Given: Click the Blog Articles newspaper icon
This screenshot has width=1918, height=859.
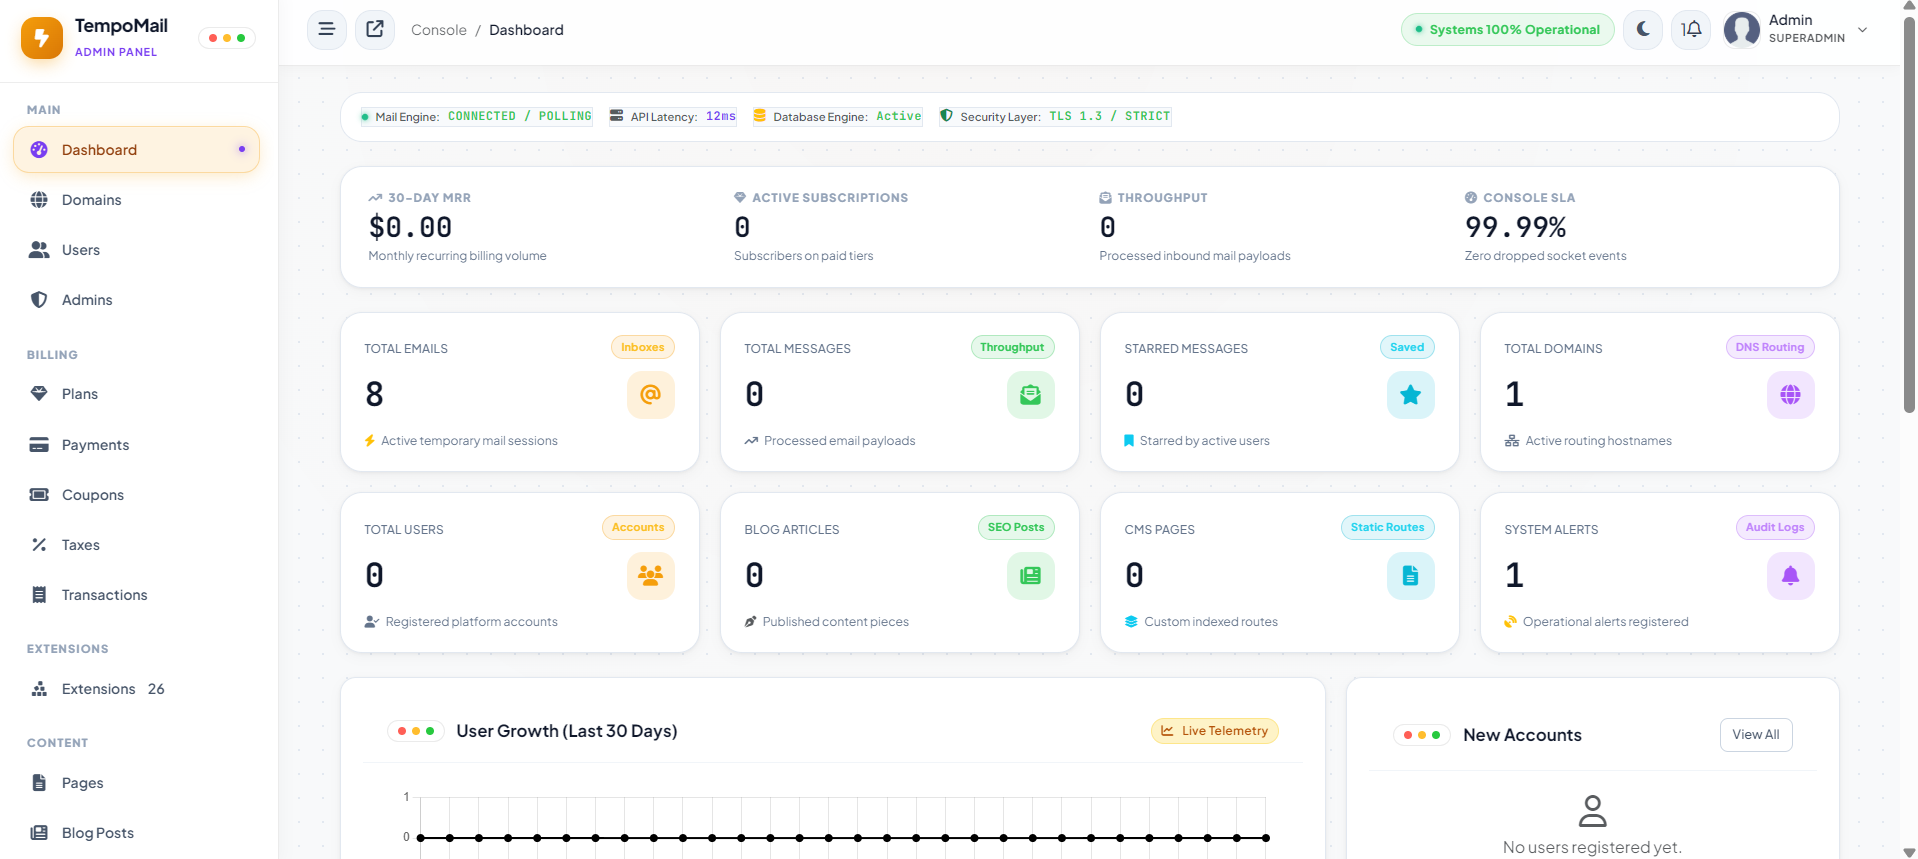Looking at the screenshot, I should click(x=1031, y=576).
